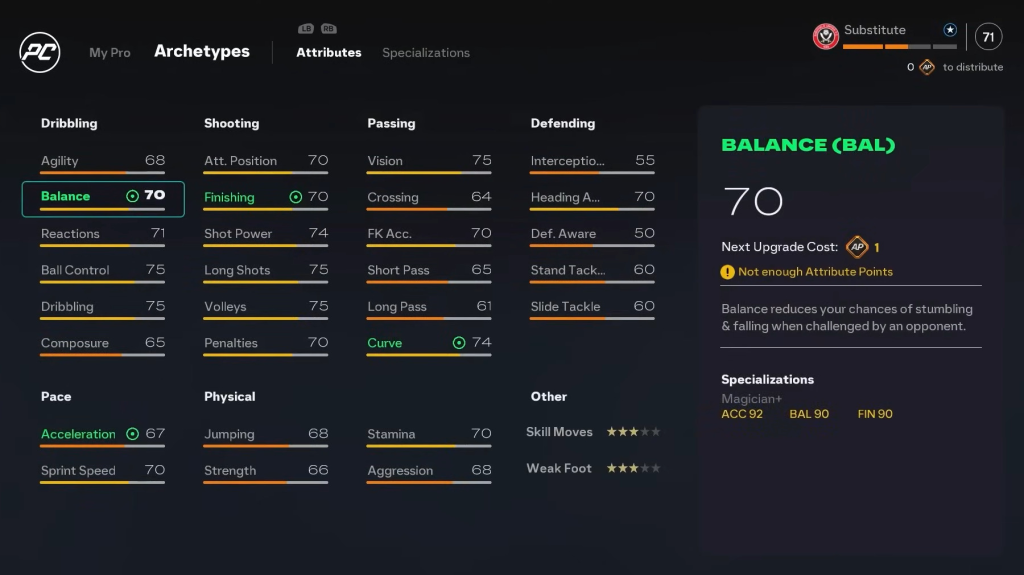Click the Weak Foot star rating
The height and width of the screenshot is (575, 1024).
[x=633, y=468]
